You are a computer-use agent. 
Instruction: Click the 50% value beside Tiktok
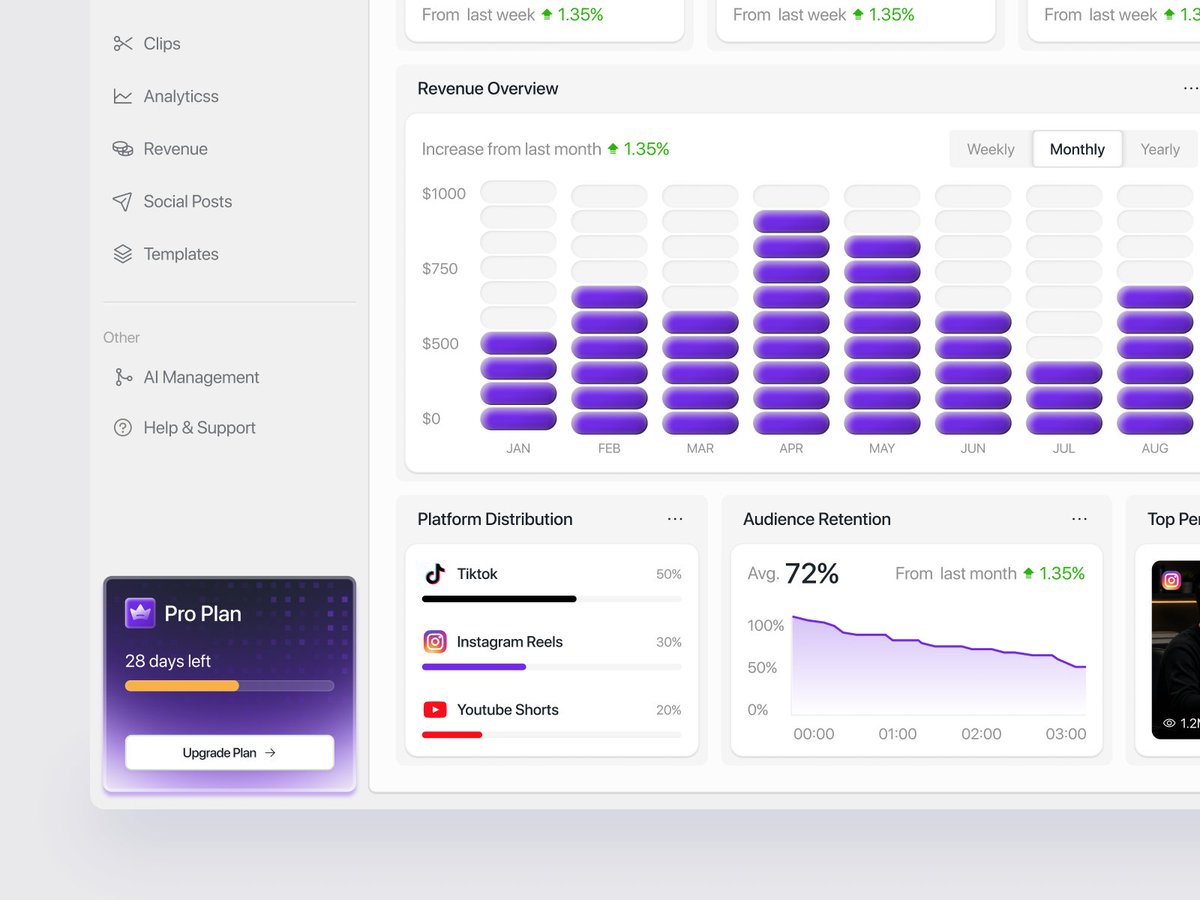click(x=669, y=574)
